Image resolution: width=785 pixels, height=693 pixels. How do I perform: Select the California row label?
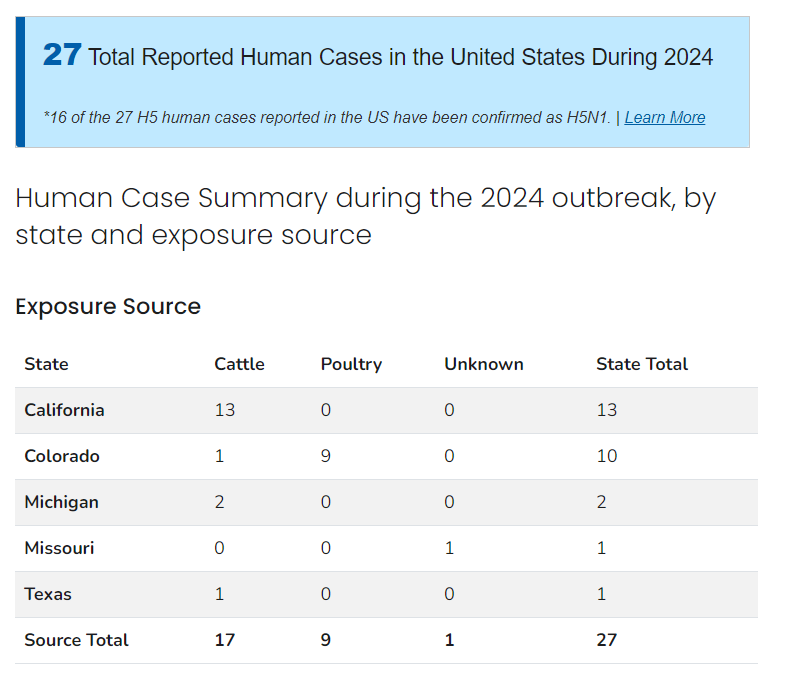(x=64, y=410)
